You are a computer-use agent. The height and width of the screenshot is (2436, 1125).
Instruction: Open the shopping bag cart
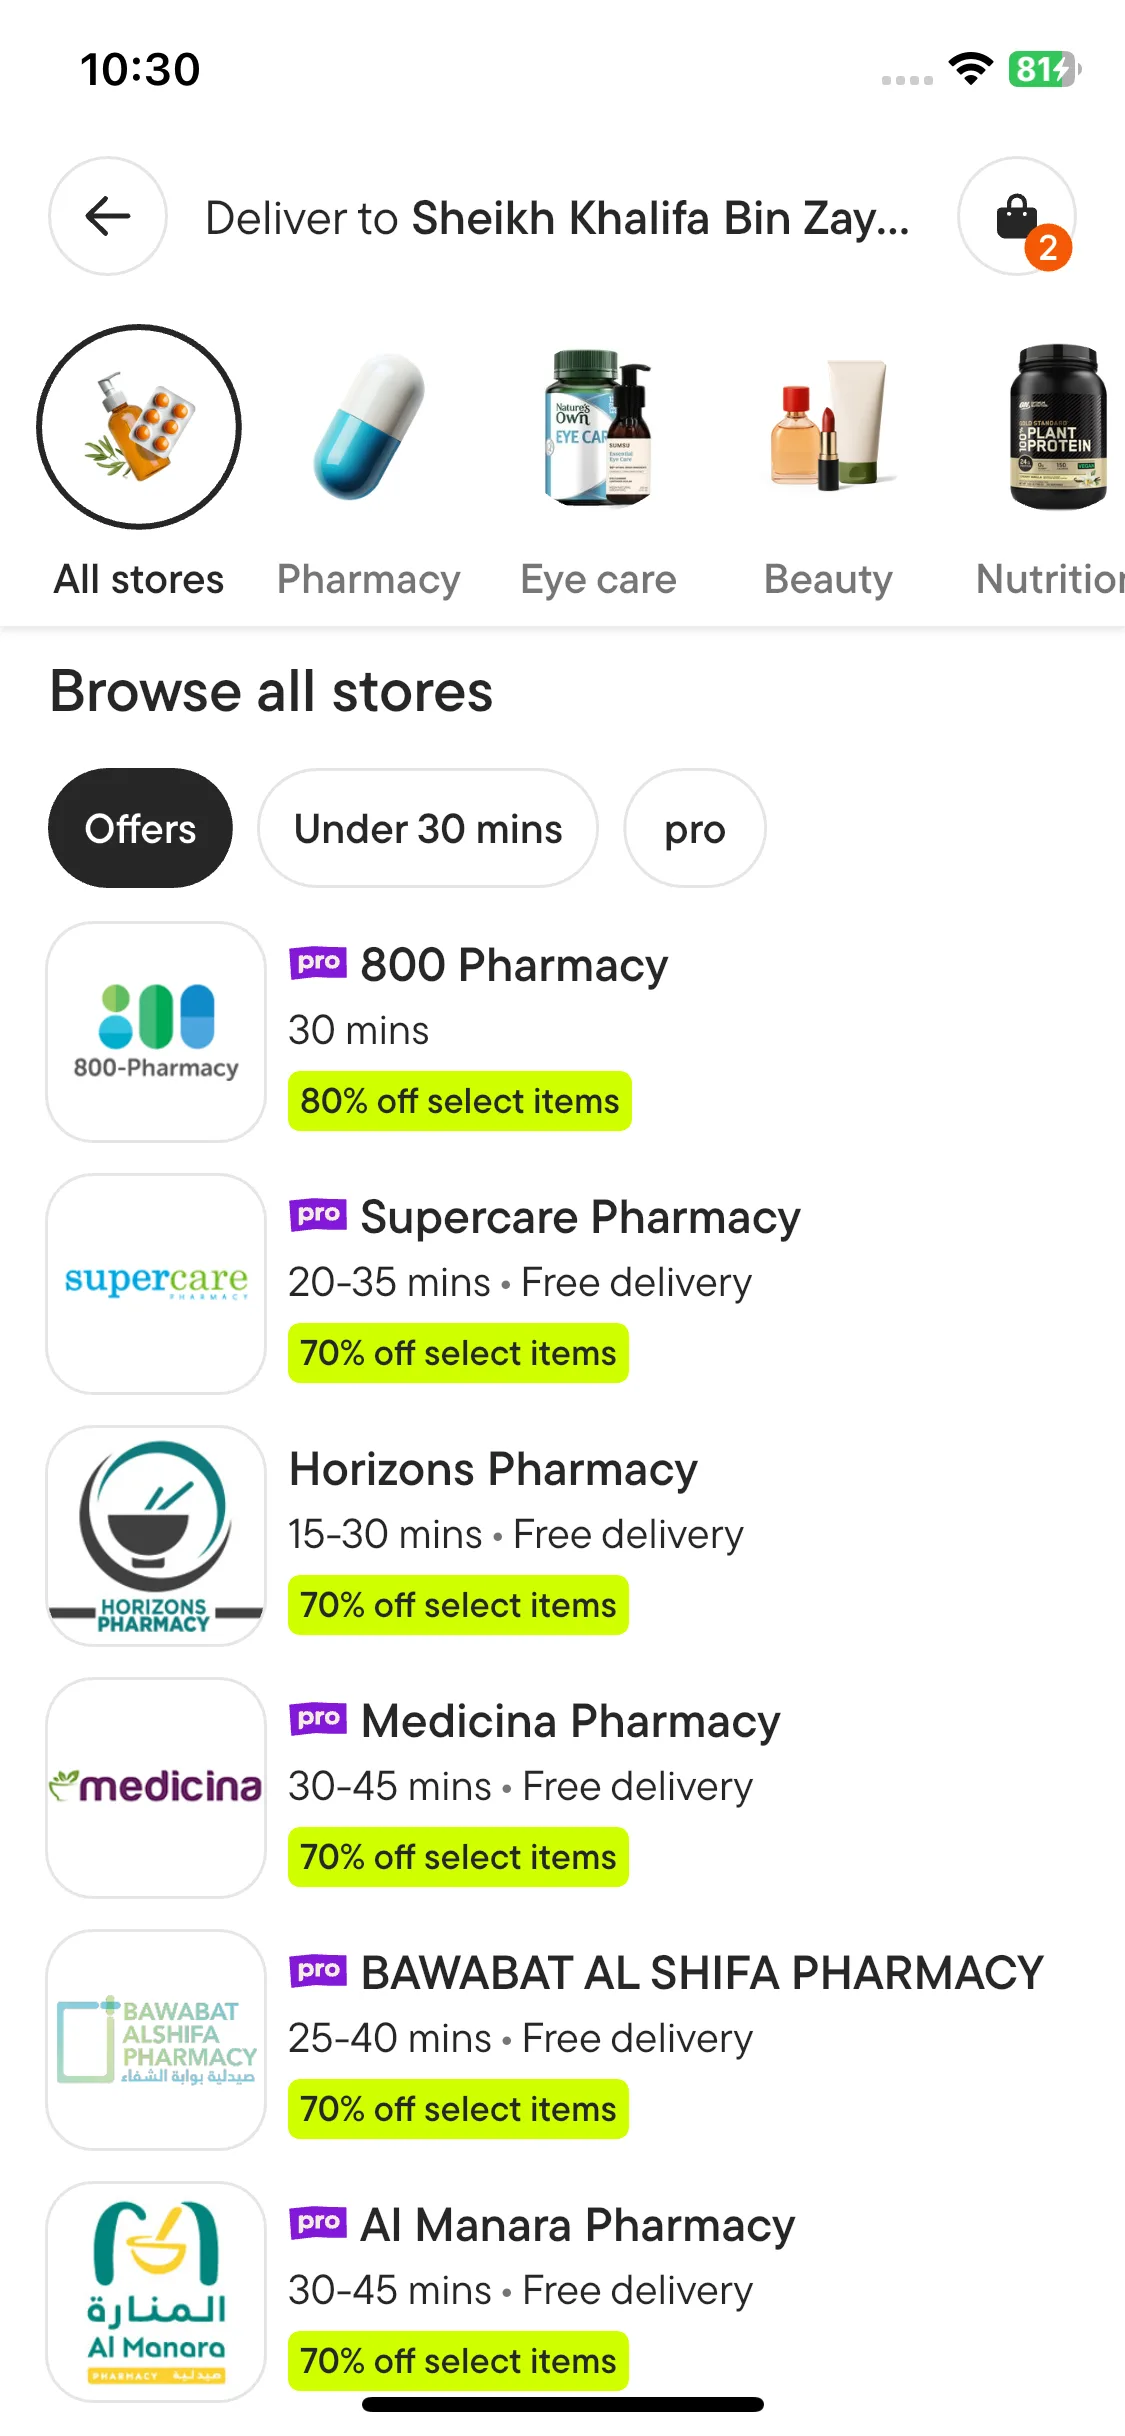[x=1017, y=216]
